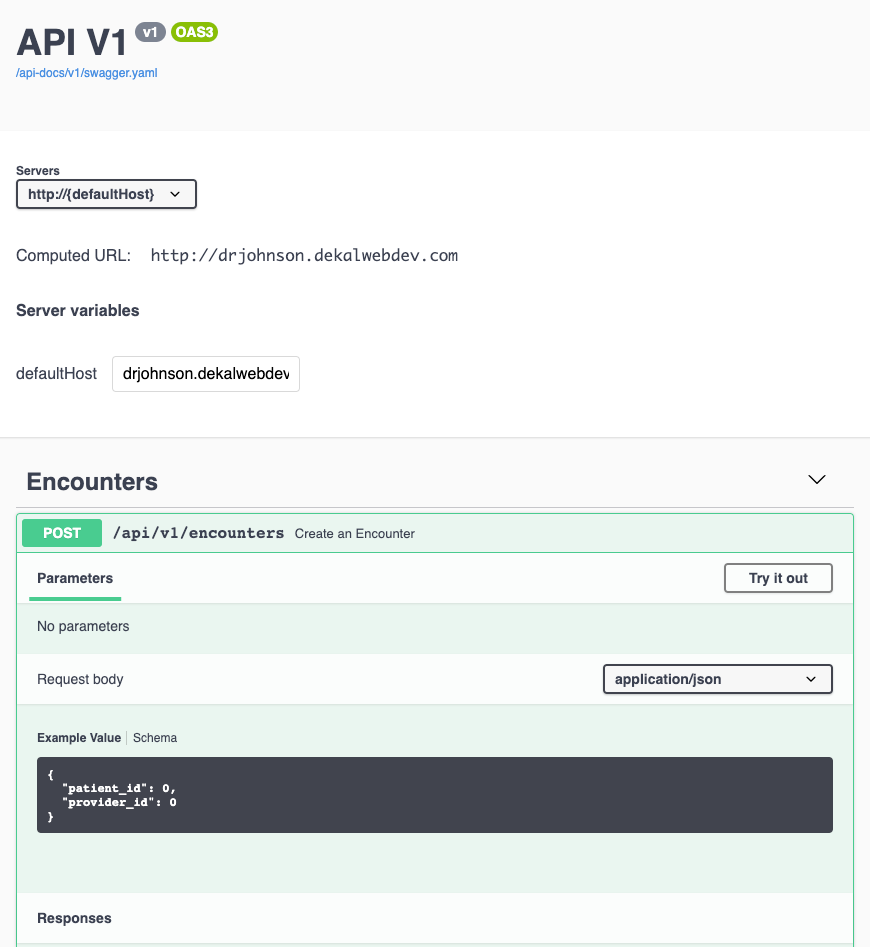Click the Responses section header
Image resolution: width=870 pixels, height=947 pixels.
coord(74,918)
